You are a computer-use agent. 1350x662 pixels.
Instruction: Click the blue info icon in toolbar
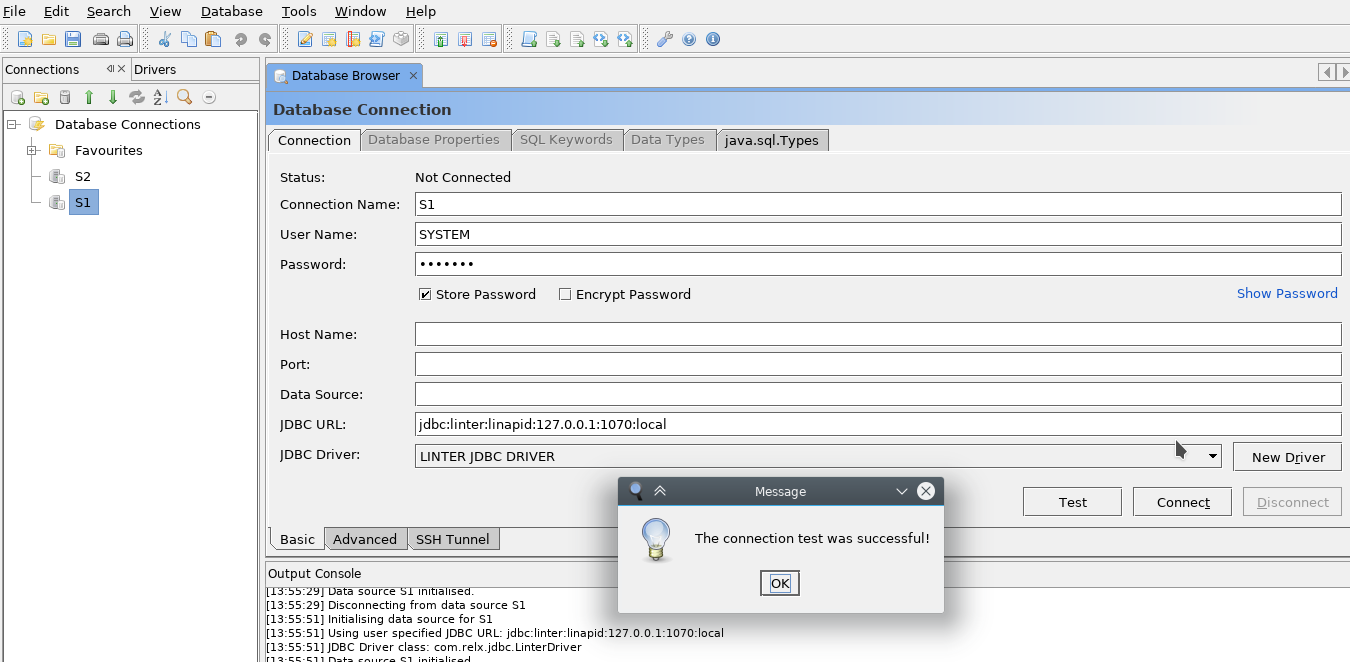[713, 40]
